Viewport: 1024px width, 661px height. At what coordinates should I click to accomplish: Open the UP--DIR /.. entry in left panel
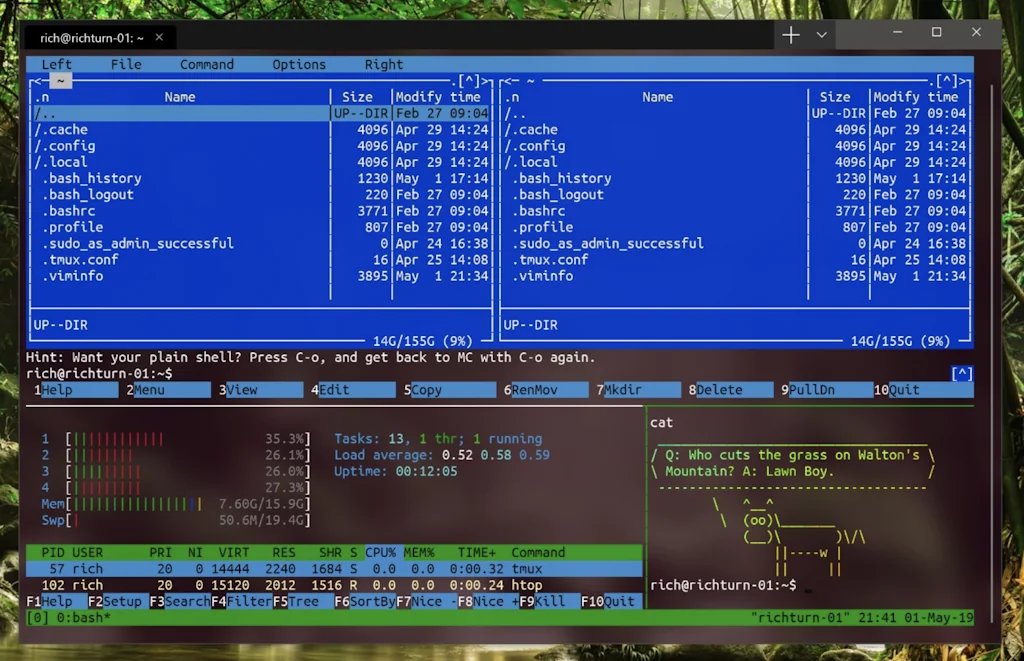pyautogui.click(x=80, y=113)
